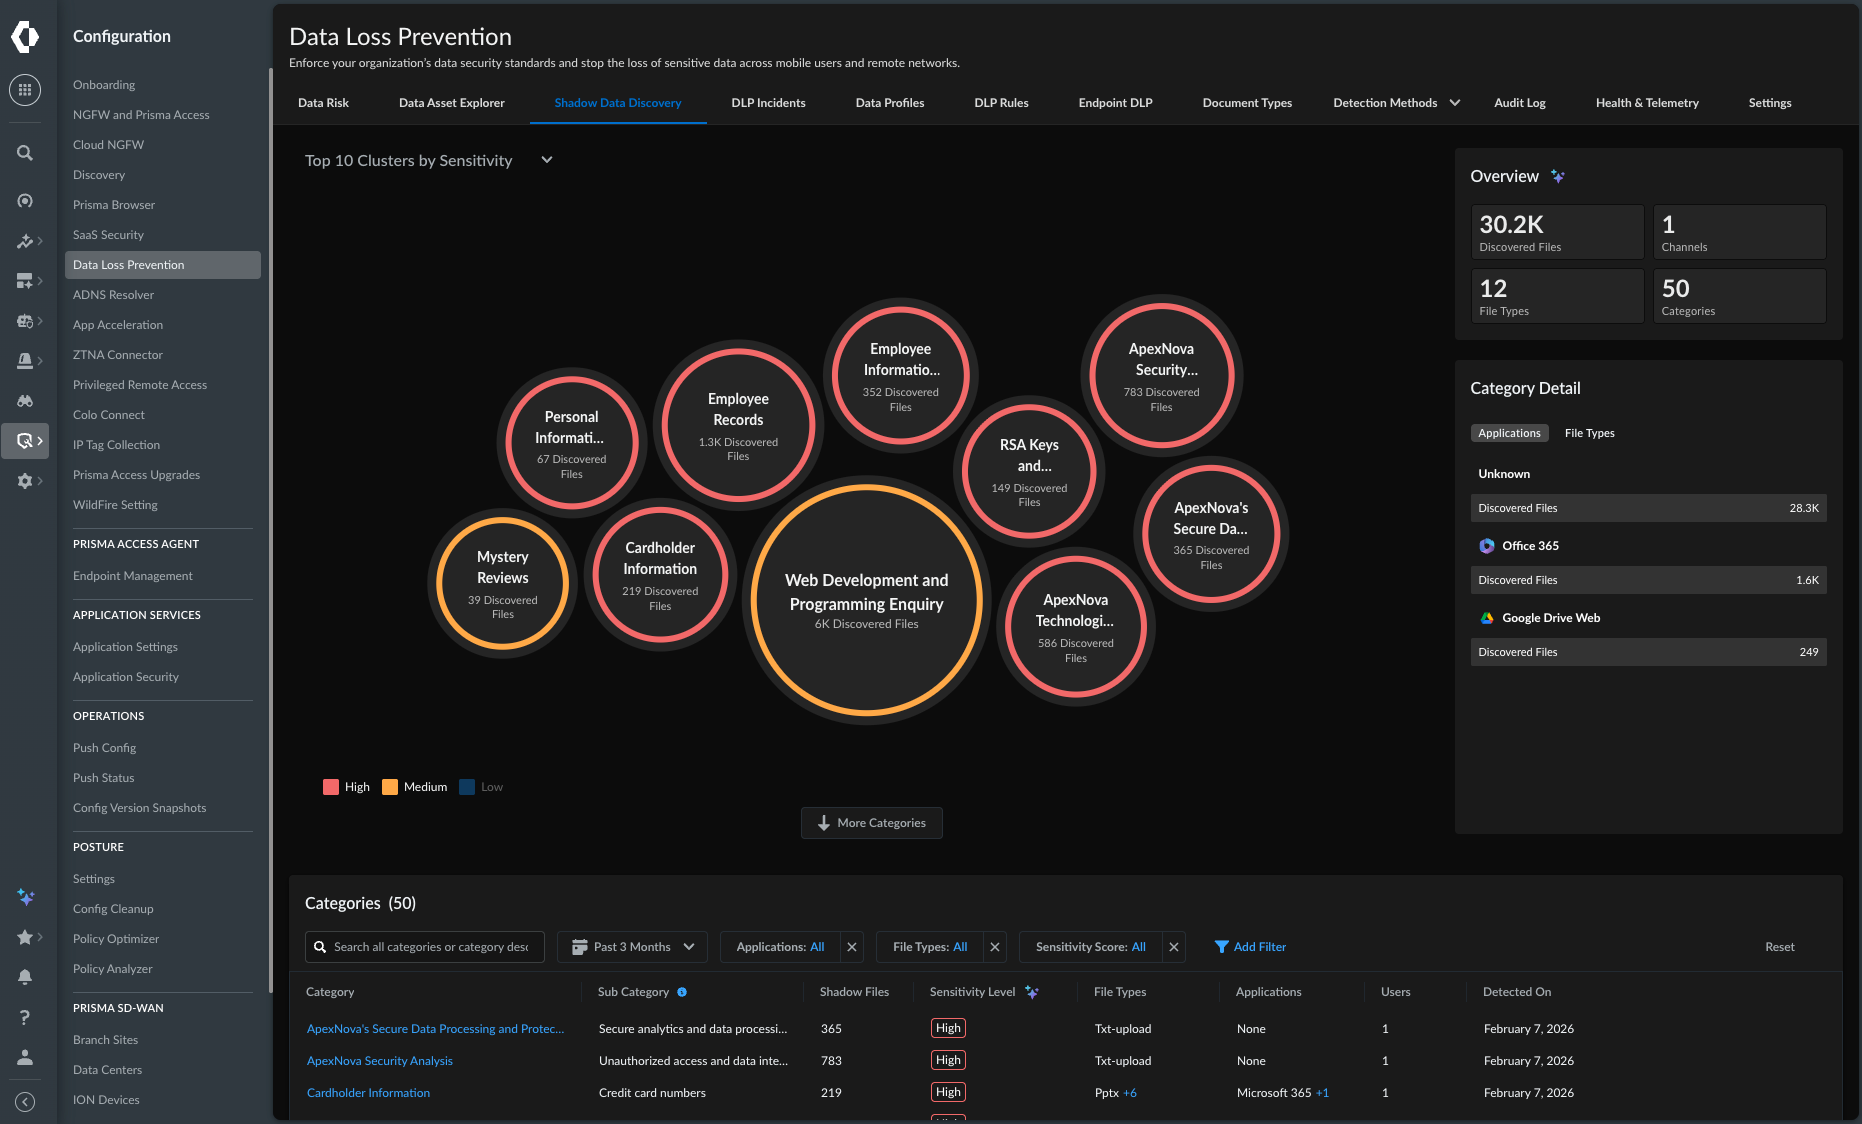Toggle the Low sensitivity legend swatch
Screen dimensions: 1862x1124
(467, 787)
